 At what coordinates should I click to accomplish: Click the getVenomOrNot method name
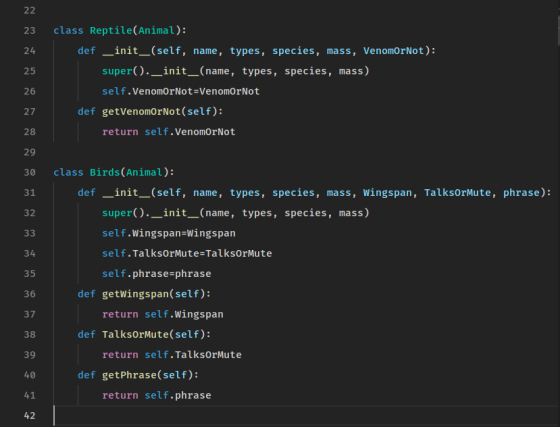[x=141, y=112]
